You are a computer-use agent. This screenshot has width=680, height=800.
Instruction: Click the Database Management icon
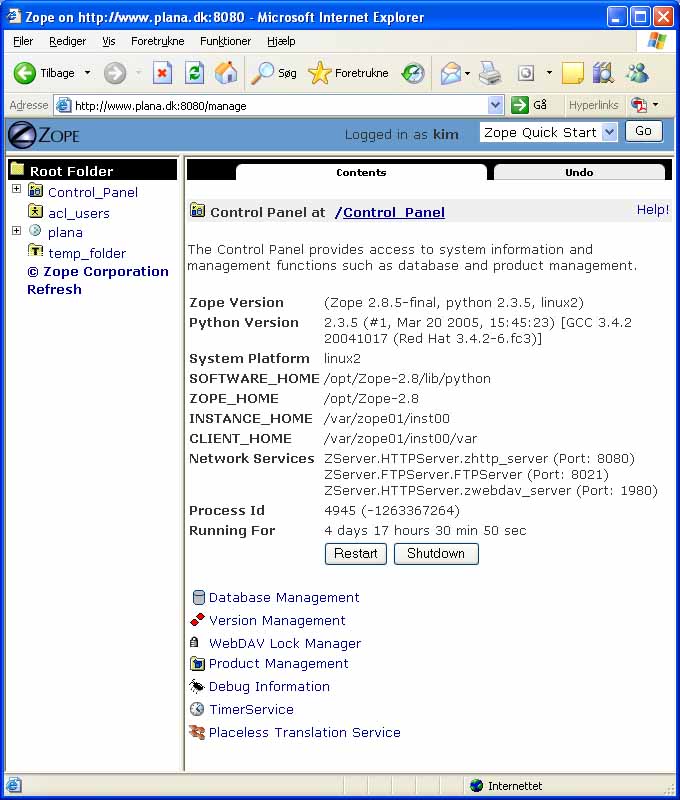point(198,598)
